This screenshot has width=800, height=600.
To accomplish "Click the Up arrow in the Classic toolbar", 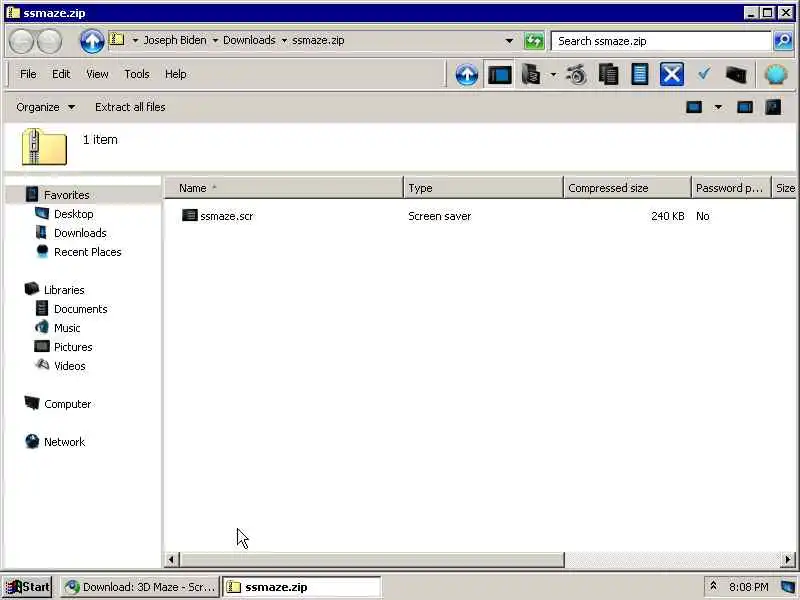I will (466, 75).
